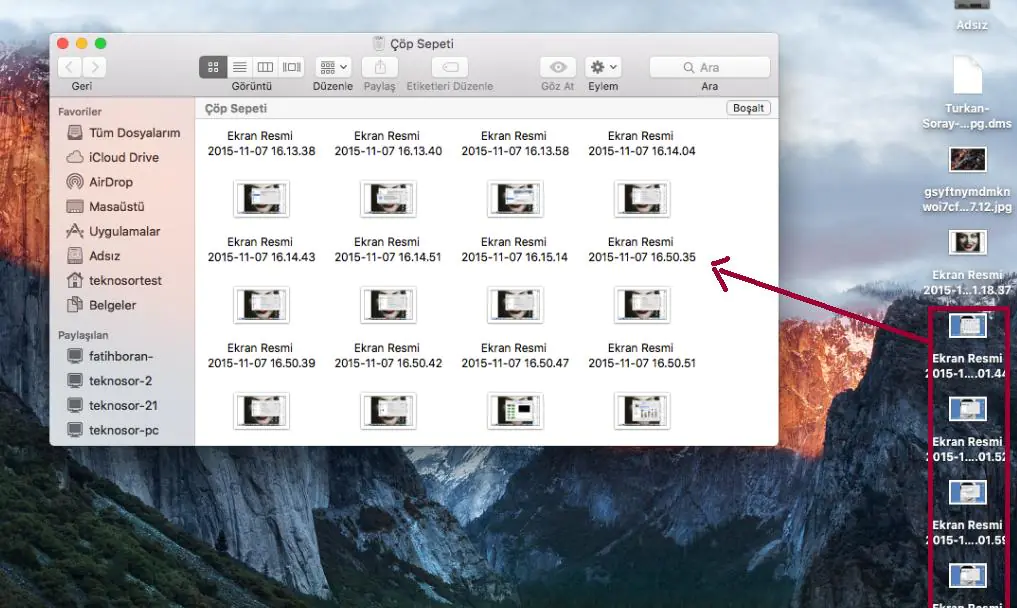1017x608 pixels.
Task: Switch to Cover Flow view
Action: [x=290, y=66]
